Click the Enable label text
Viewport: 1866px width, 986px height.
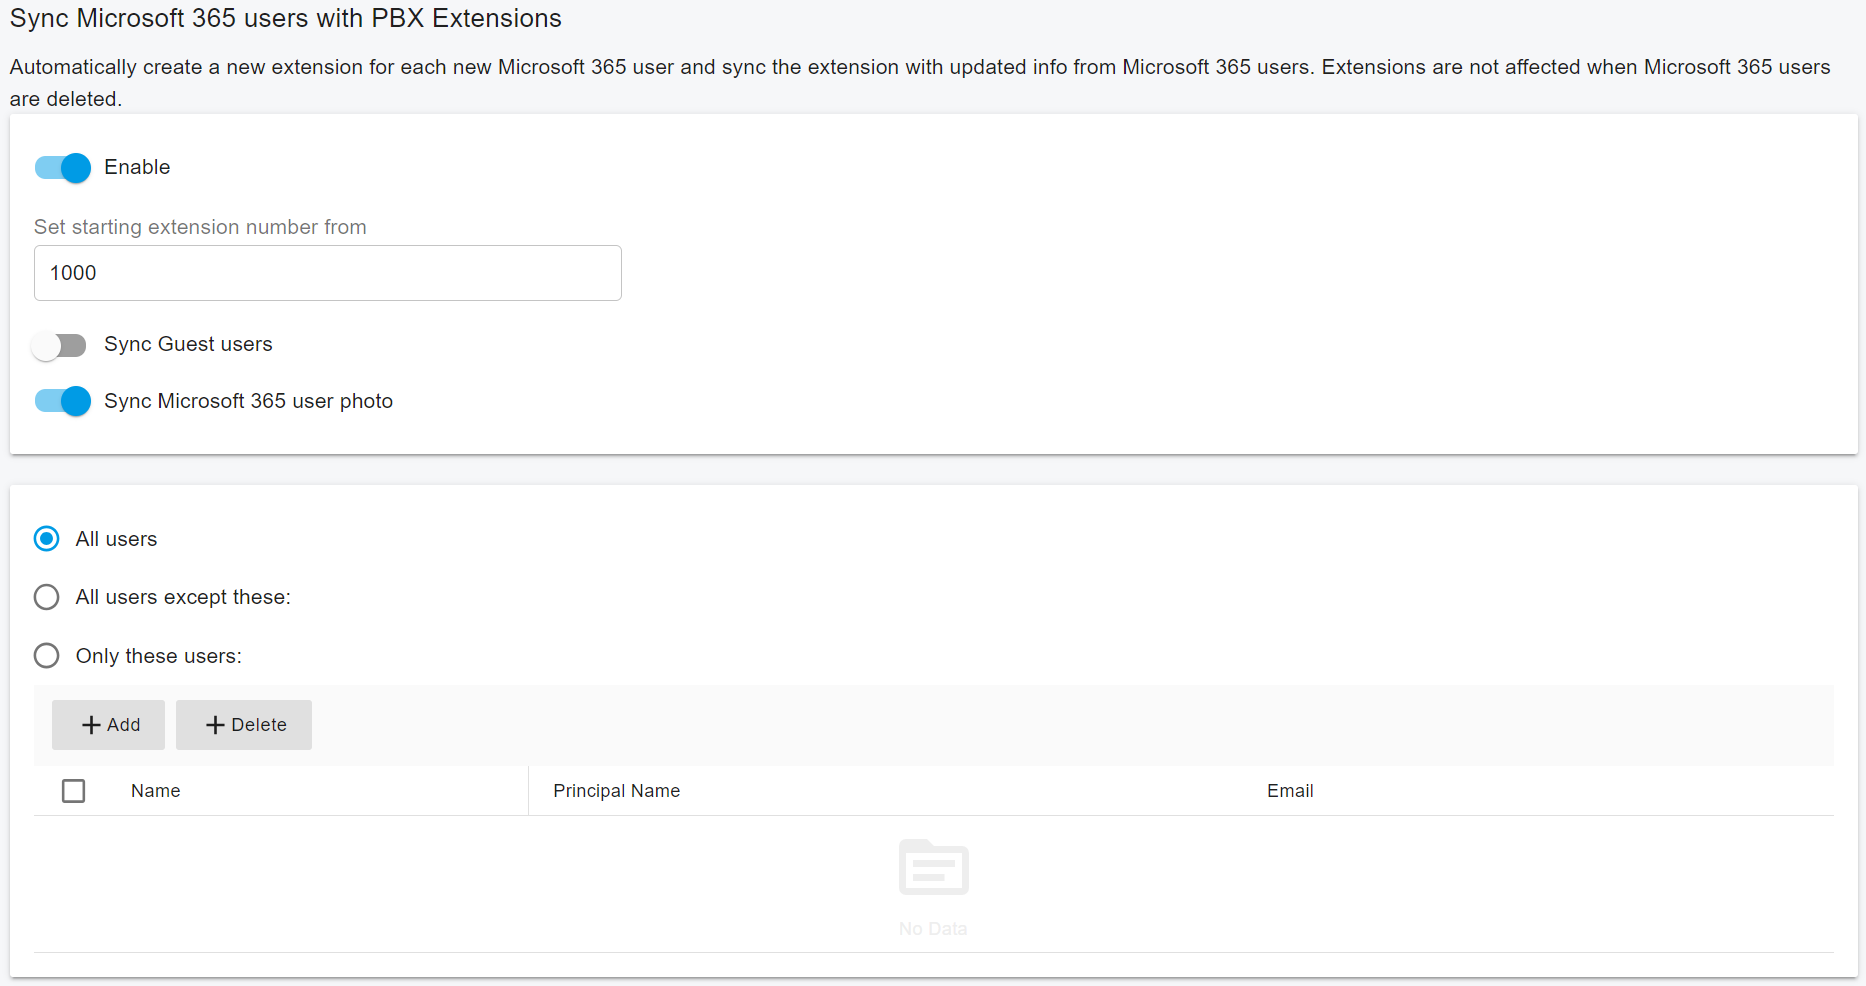[137, 167]
